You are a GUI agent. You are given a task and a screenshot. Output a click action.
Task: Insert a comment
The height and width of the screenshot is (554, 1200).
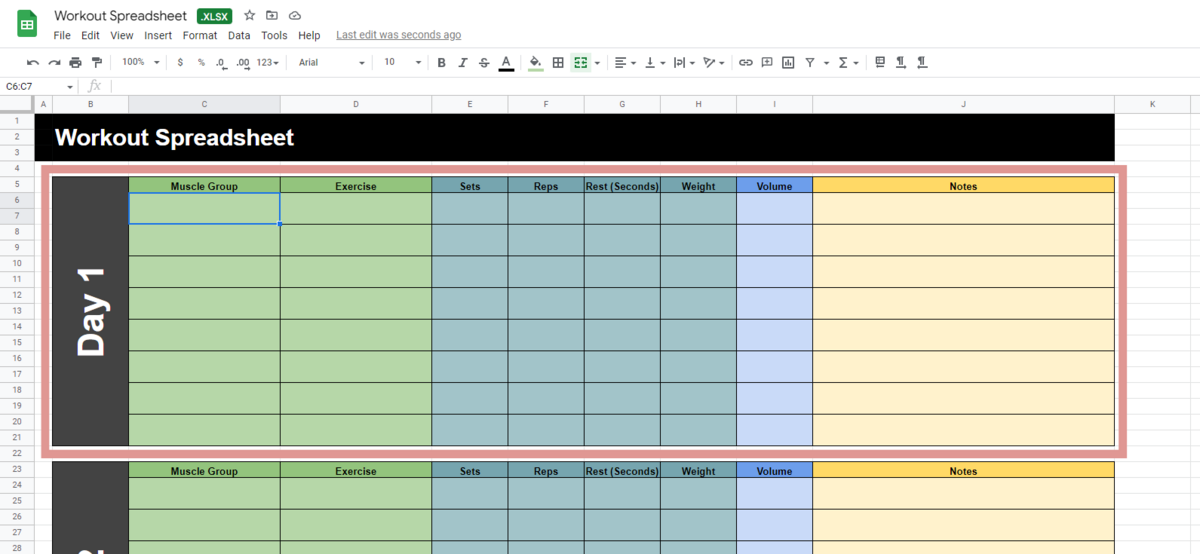pos(767,62)
